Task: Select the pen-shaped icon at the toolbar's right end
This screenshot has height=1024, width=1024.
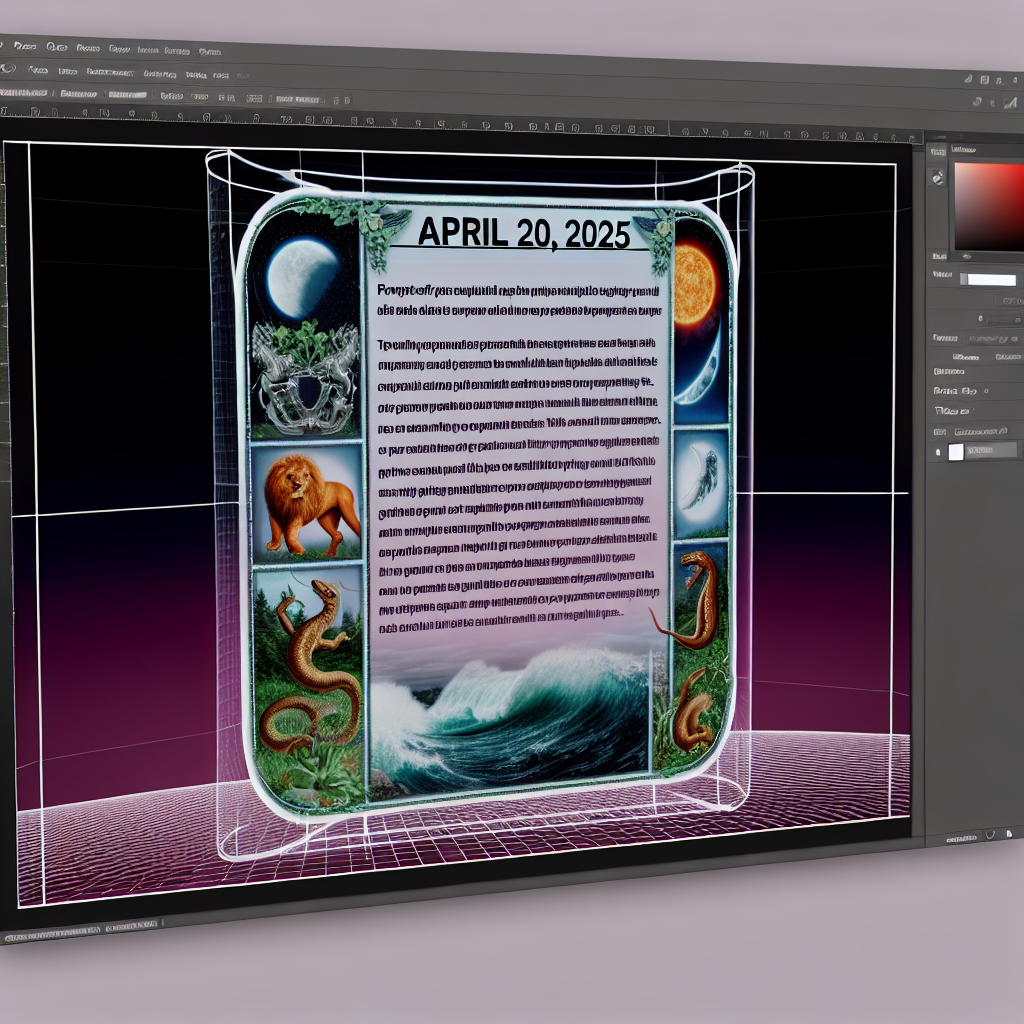Action: [1010, 101]
